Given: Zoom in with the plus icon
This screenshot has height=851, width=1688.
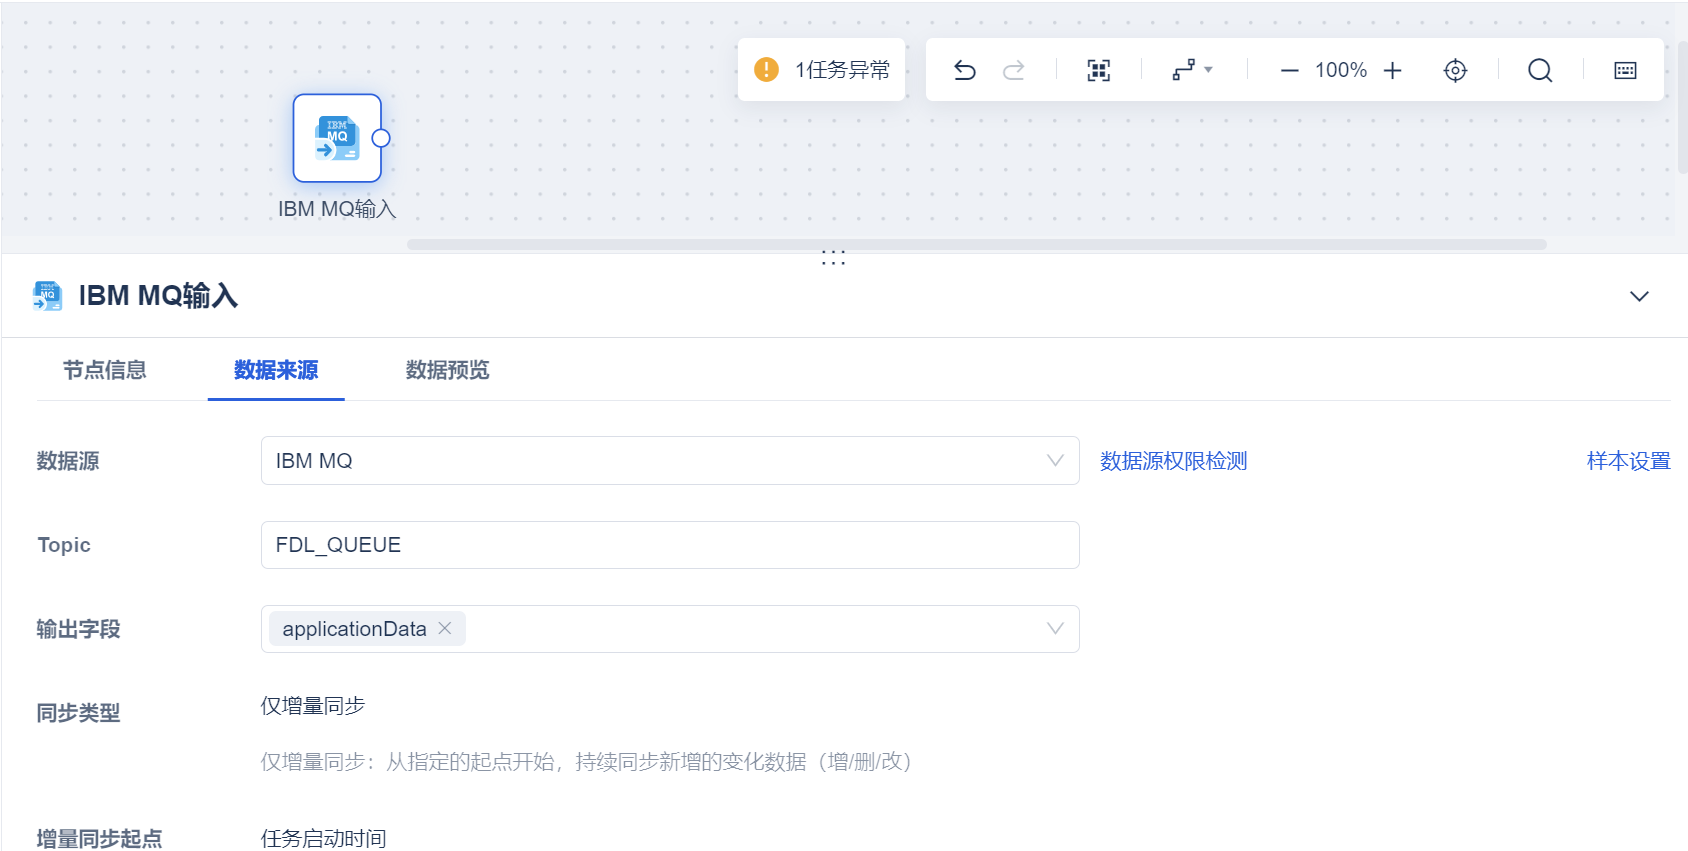Looking at the screenshot, I should pos(1393,70).
